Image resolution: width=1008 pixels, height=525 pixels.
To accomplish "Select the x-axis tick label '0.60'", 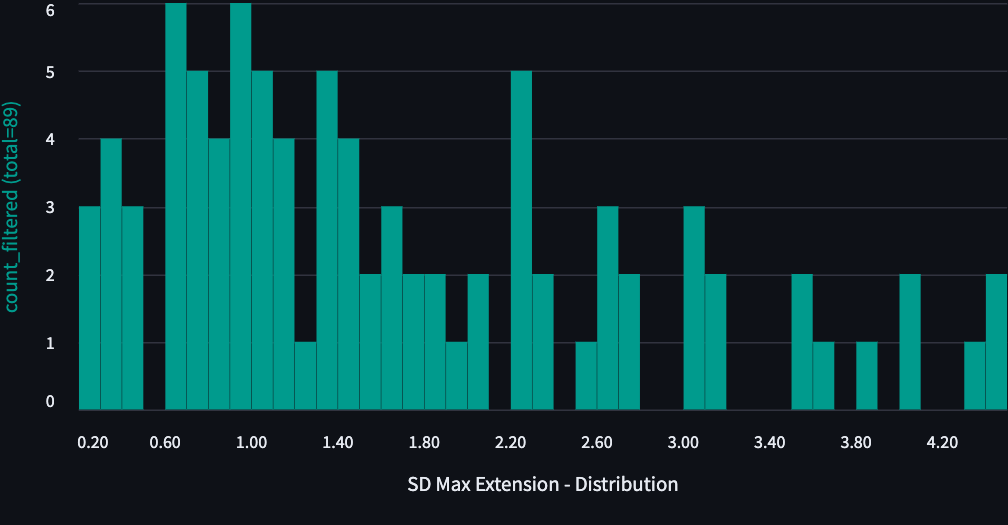I will pos(165,442).
